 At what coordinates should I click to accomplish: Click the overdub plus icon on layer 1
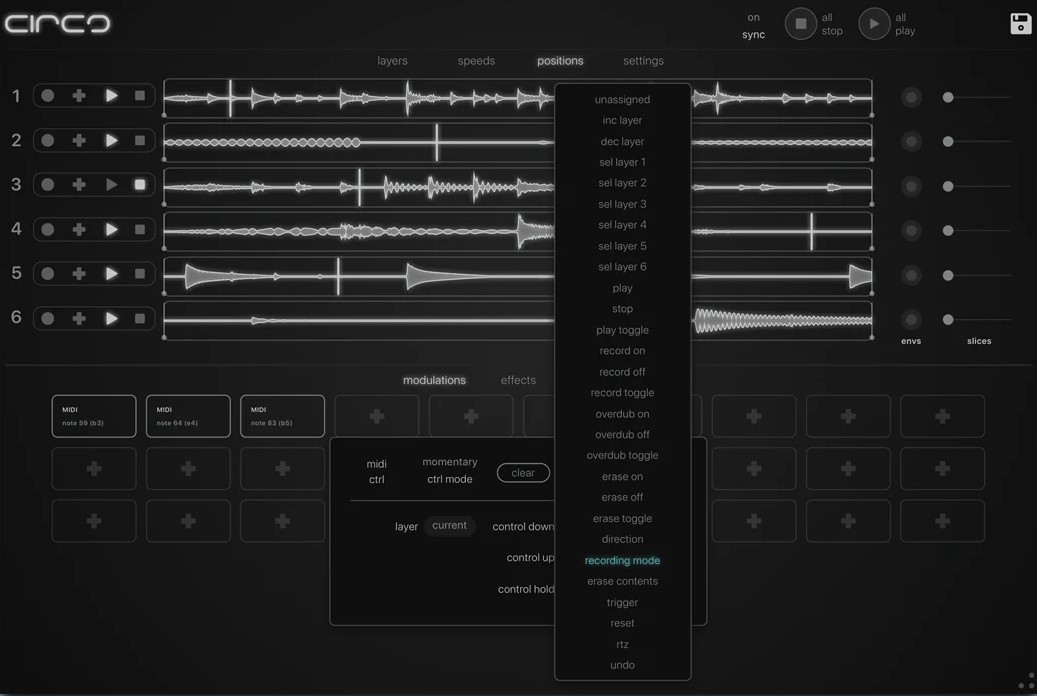point(79,95)
